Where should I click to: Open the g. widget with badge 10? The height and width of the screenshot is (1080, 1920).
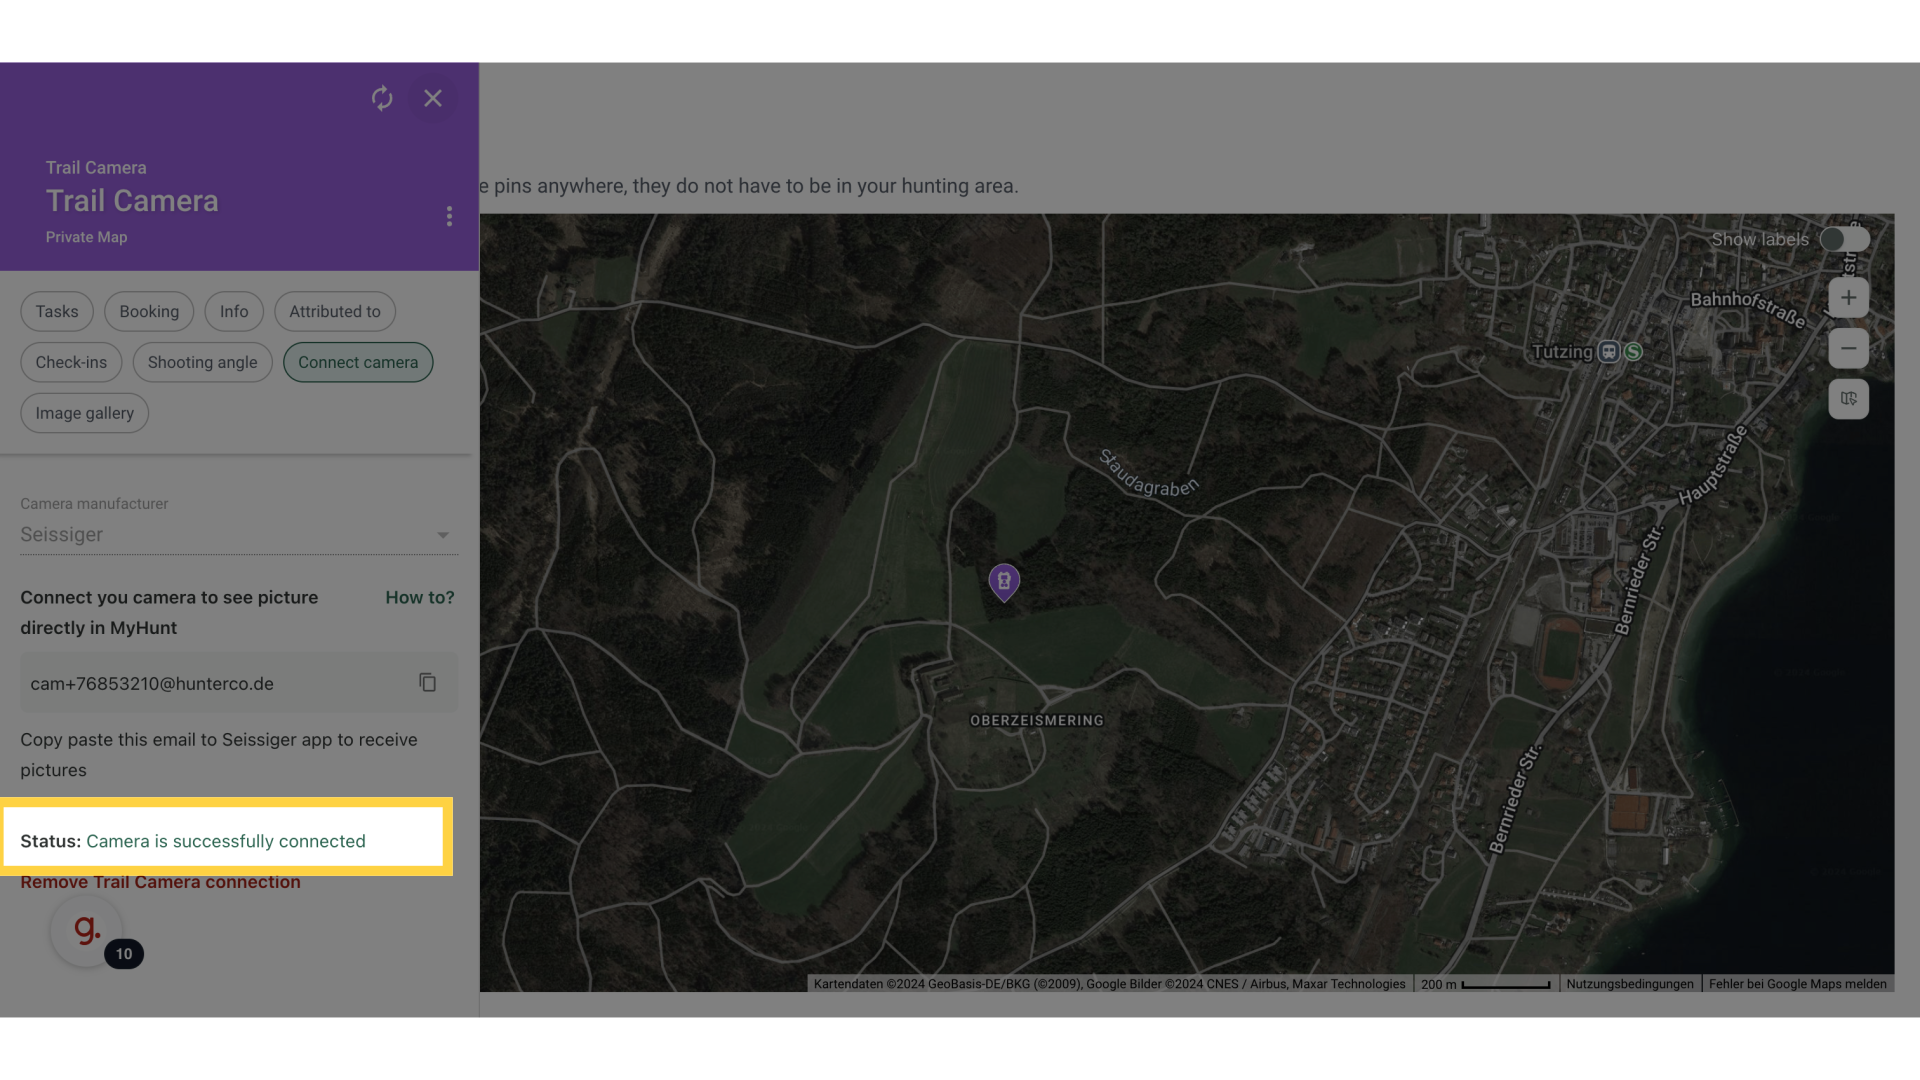(87, 931)
